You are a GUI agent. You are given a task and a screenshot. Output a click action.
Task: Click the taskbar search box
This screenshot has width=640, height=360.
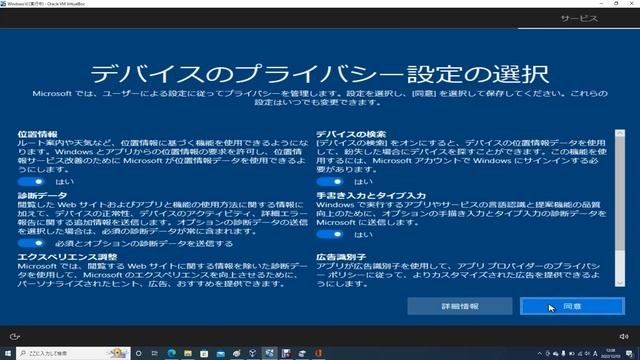[73, 353]
